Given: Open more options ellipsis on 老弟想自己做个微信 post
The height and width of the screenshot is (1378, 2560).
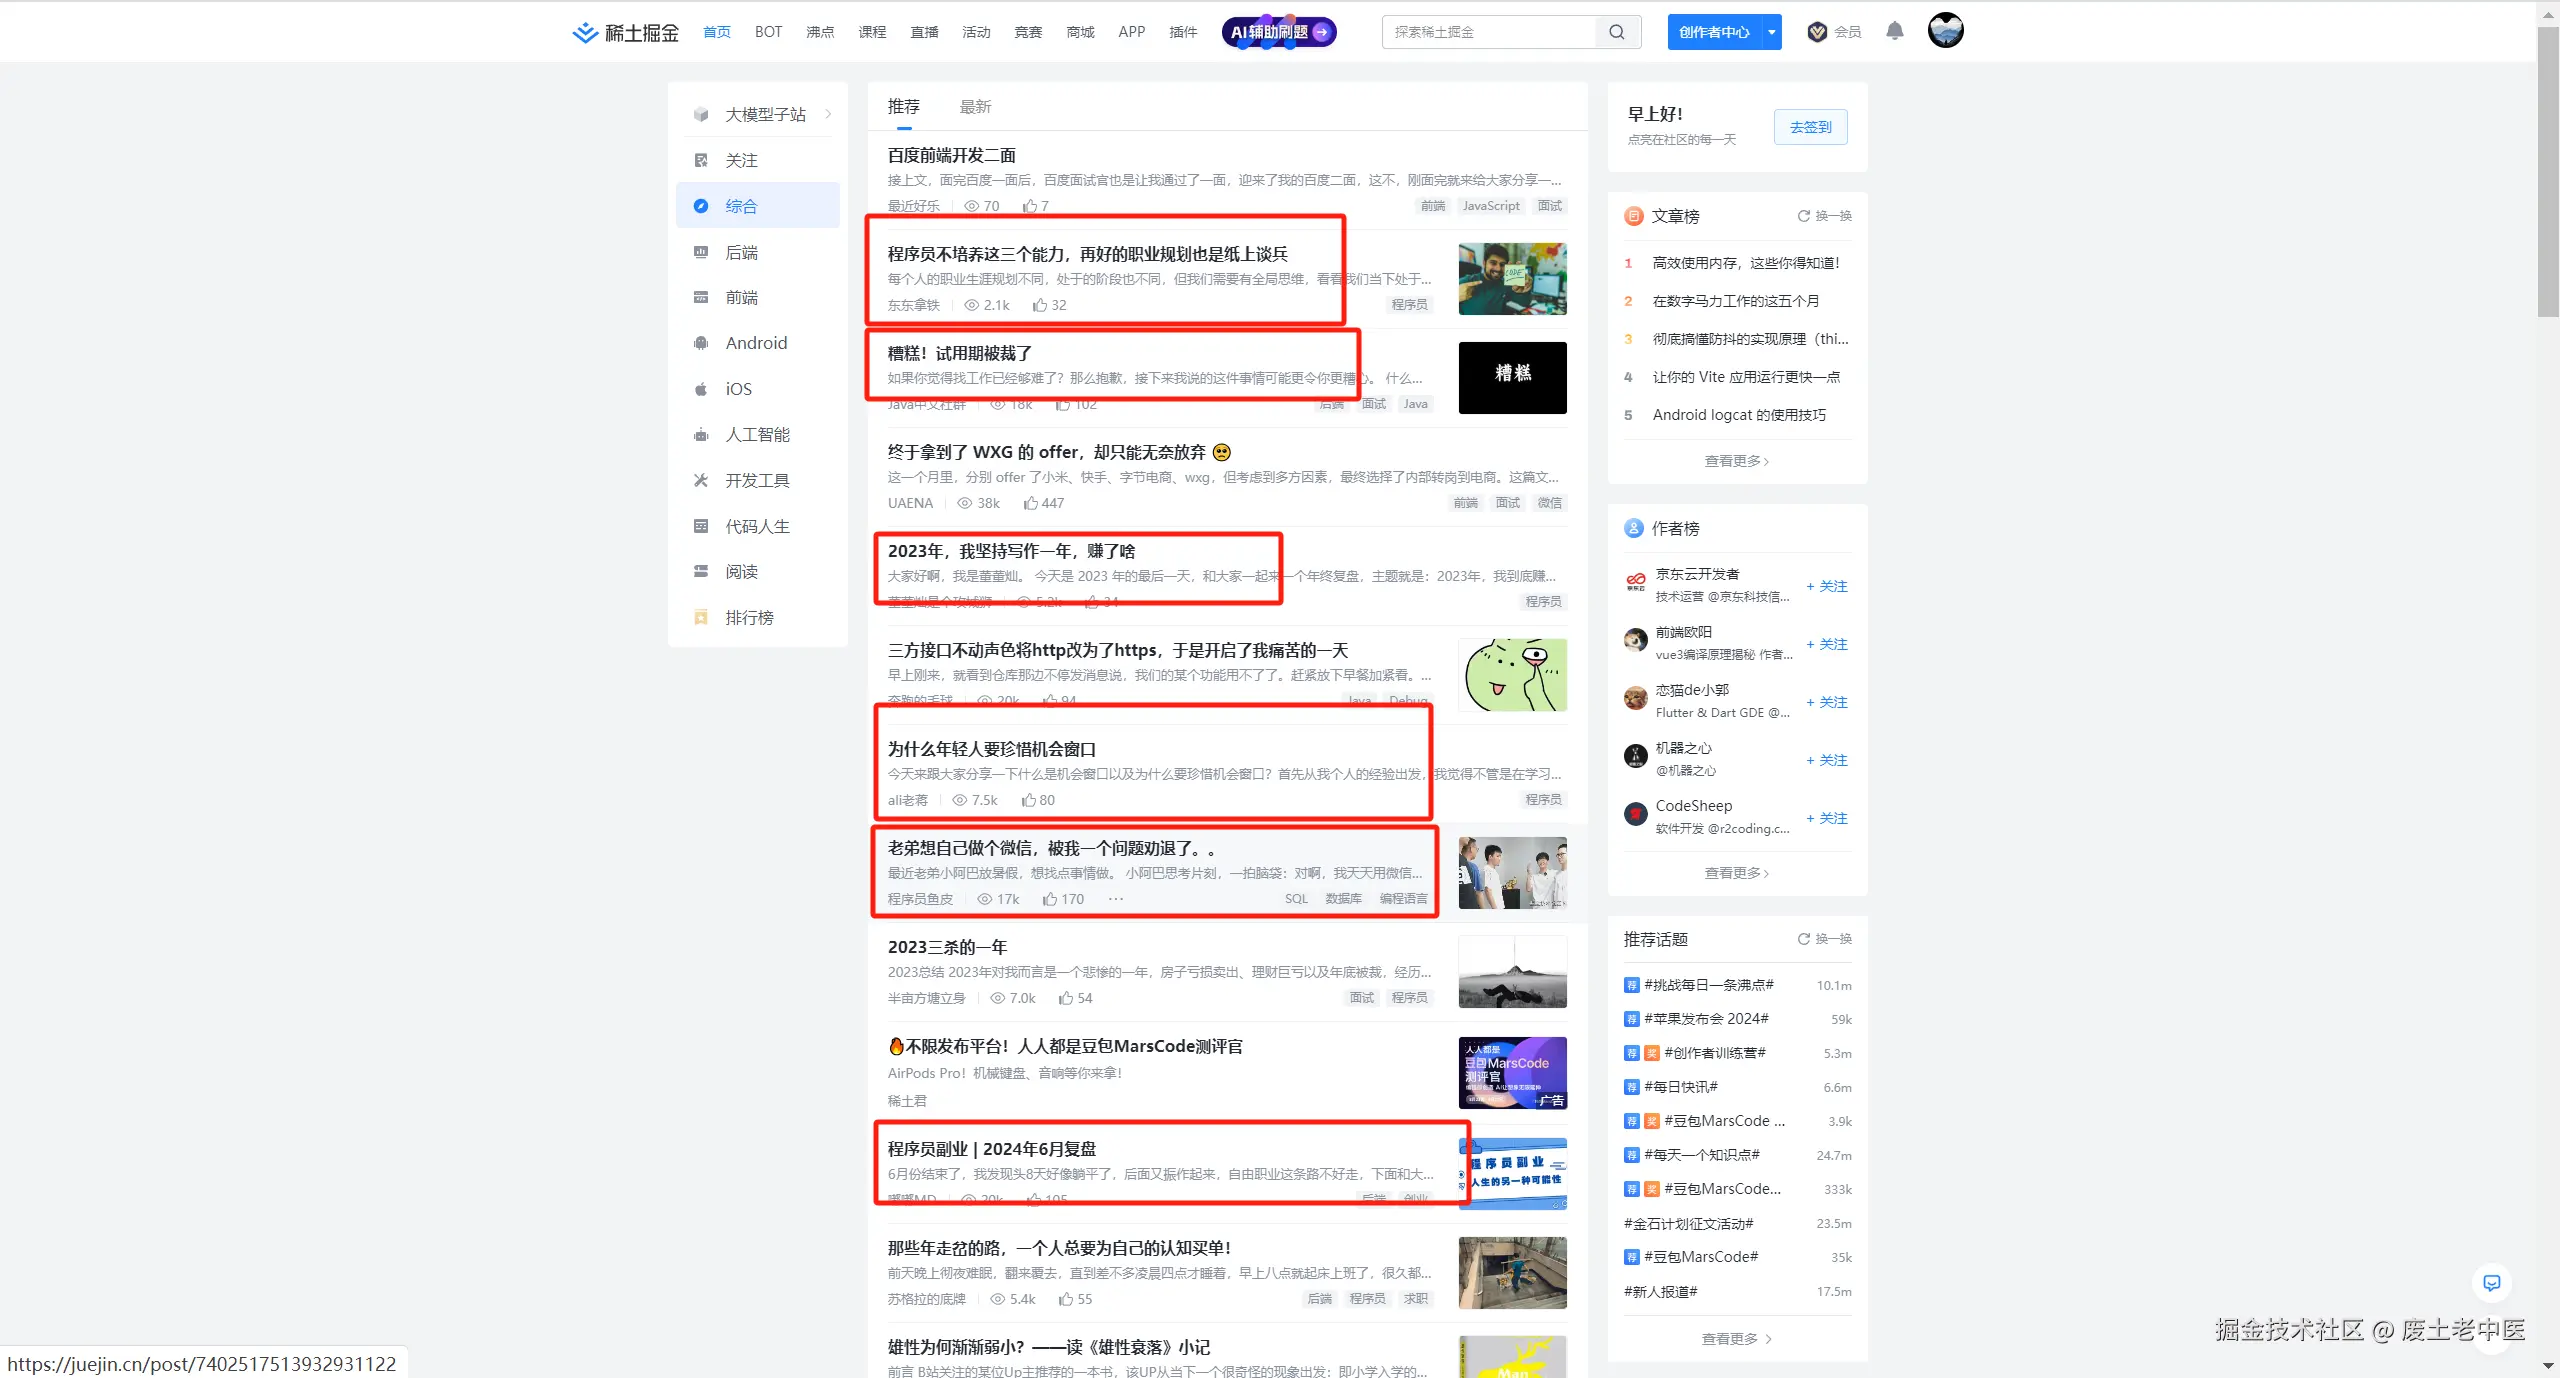Looking at the screenshot, I should (x=1116, y=899).
